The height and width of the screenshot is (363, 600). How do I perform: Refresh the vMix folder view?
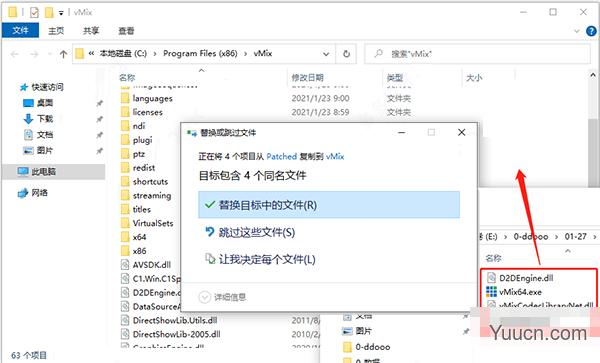(346, 54)
